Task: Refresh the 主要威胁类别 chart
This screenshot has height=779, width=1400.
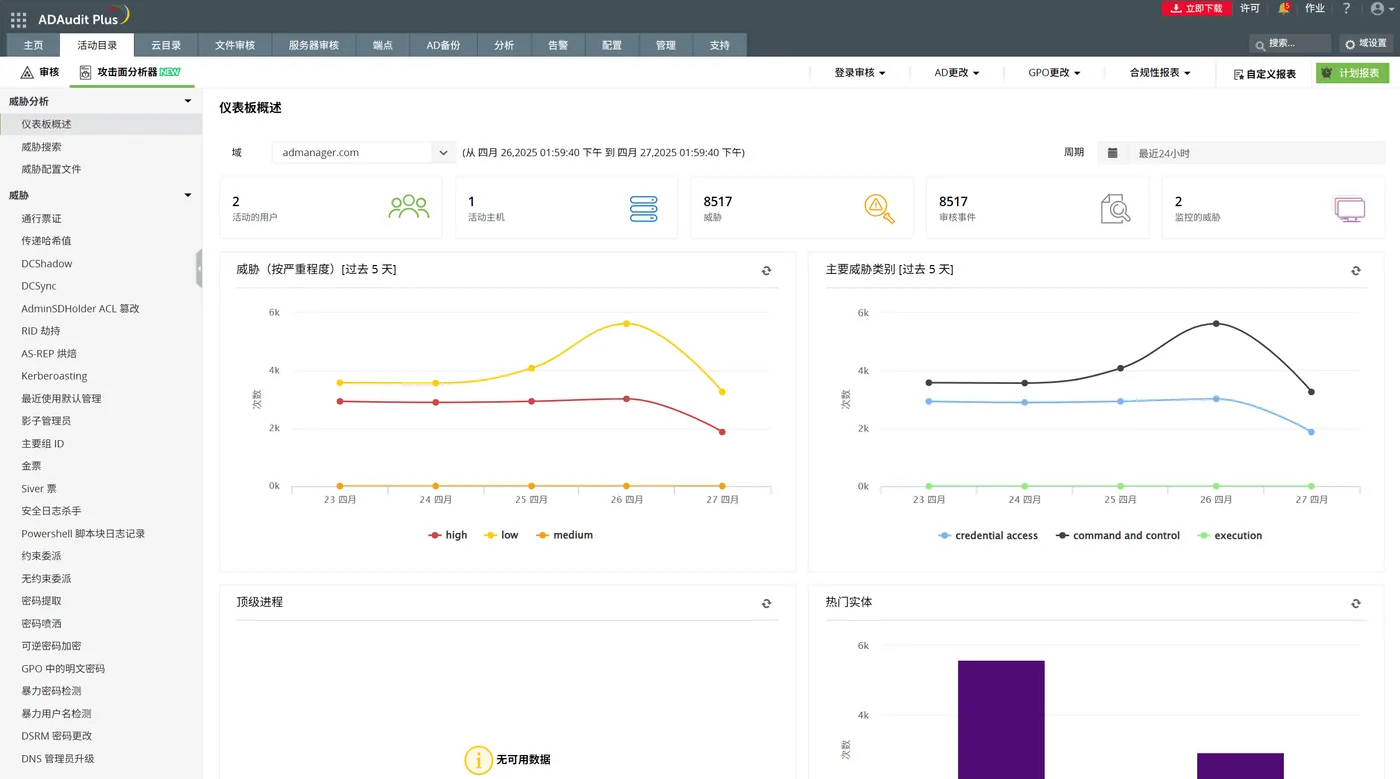Action: (x=1356, y=270)
